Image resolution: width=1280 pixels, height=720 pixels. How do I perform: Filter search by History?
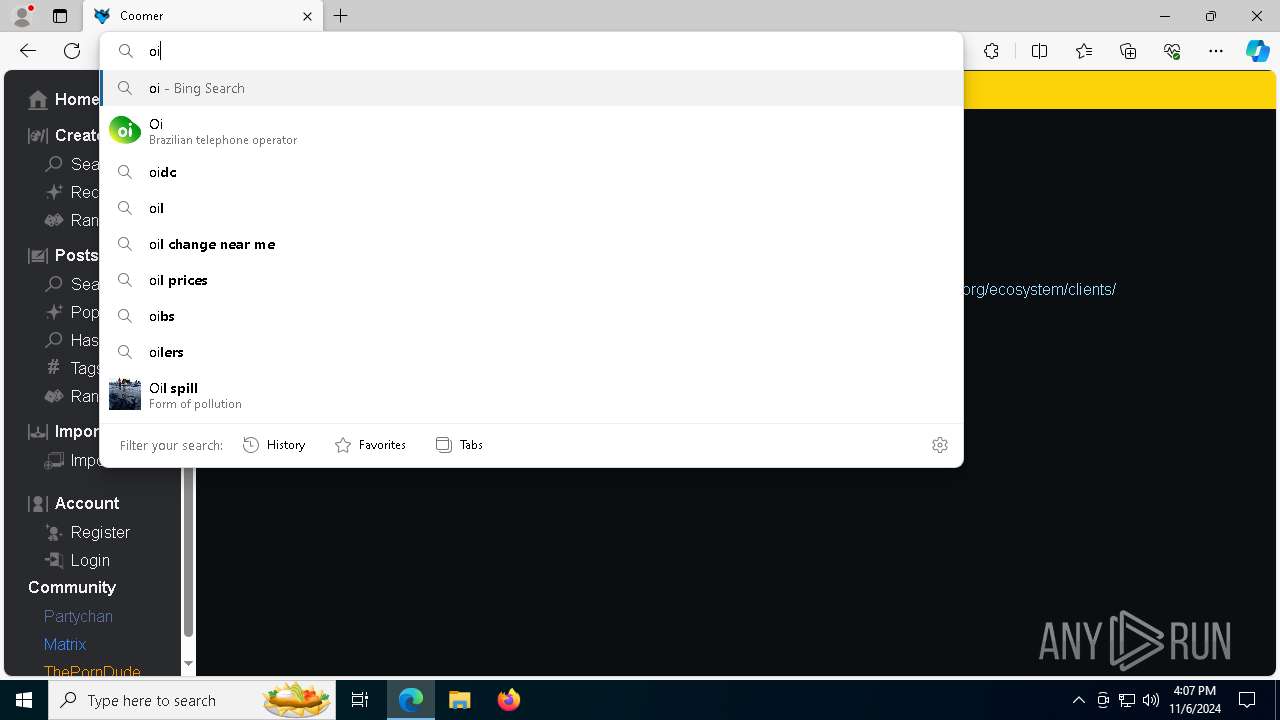coord(275,445)
